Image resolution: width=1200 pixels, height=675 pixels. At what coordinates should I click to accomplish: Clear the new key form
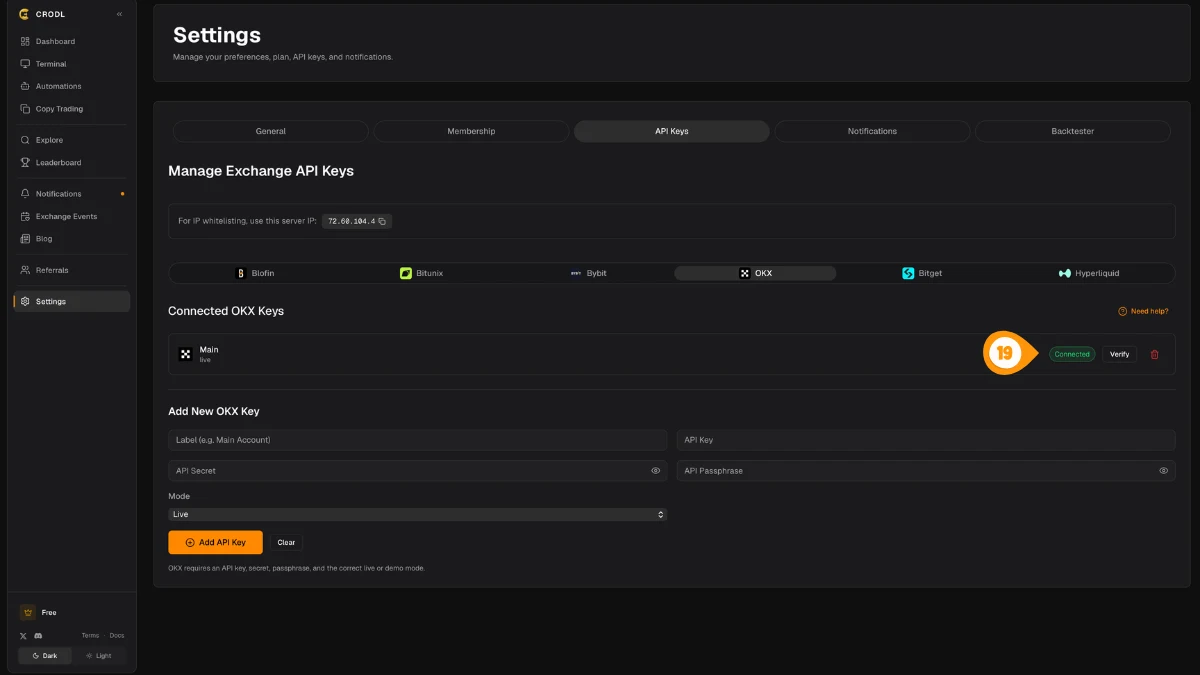point(286,542)
